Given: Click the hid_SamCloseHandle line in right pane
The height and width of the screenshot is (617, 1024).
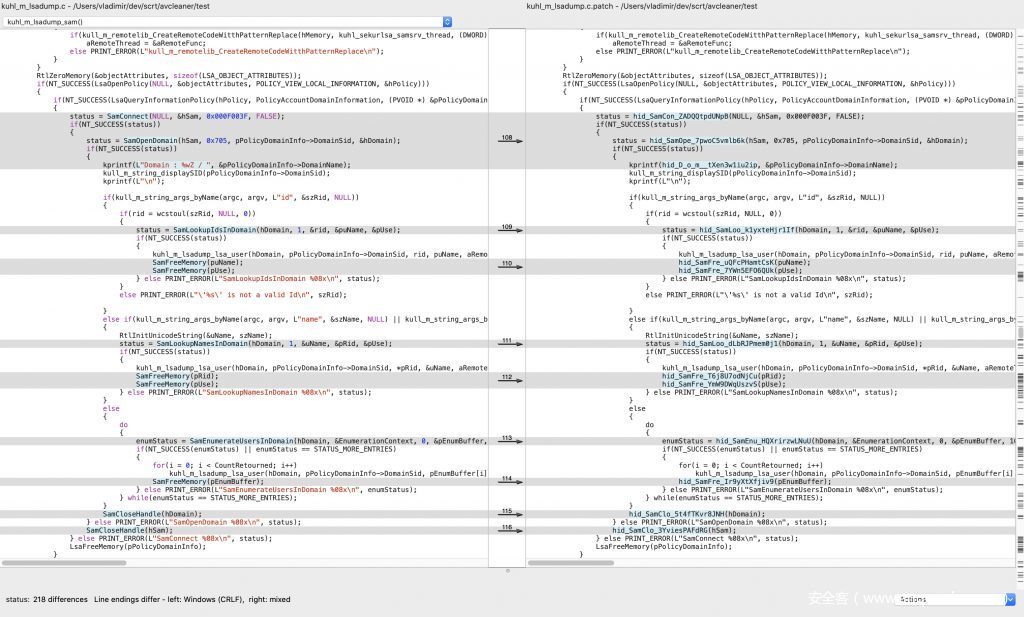Looking at the screenshot, I should (x=682, y=514).
